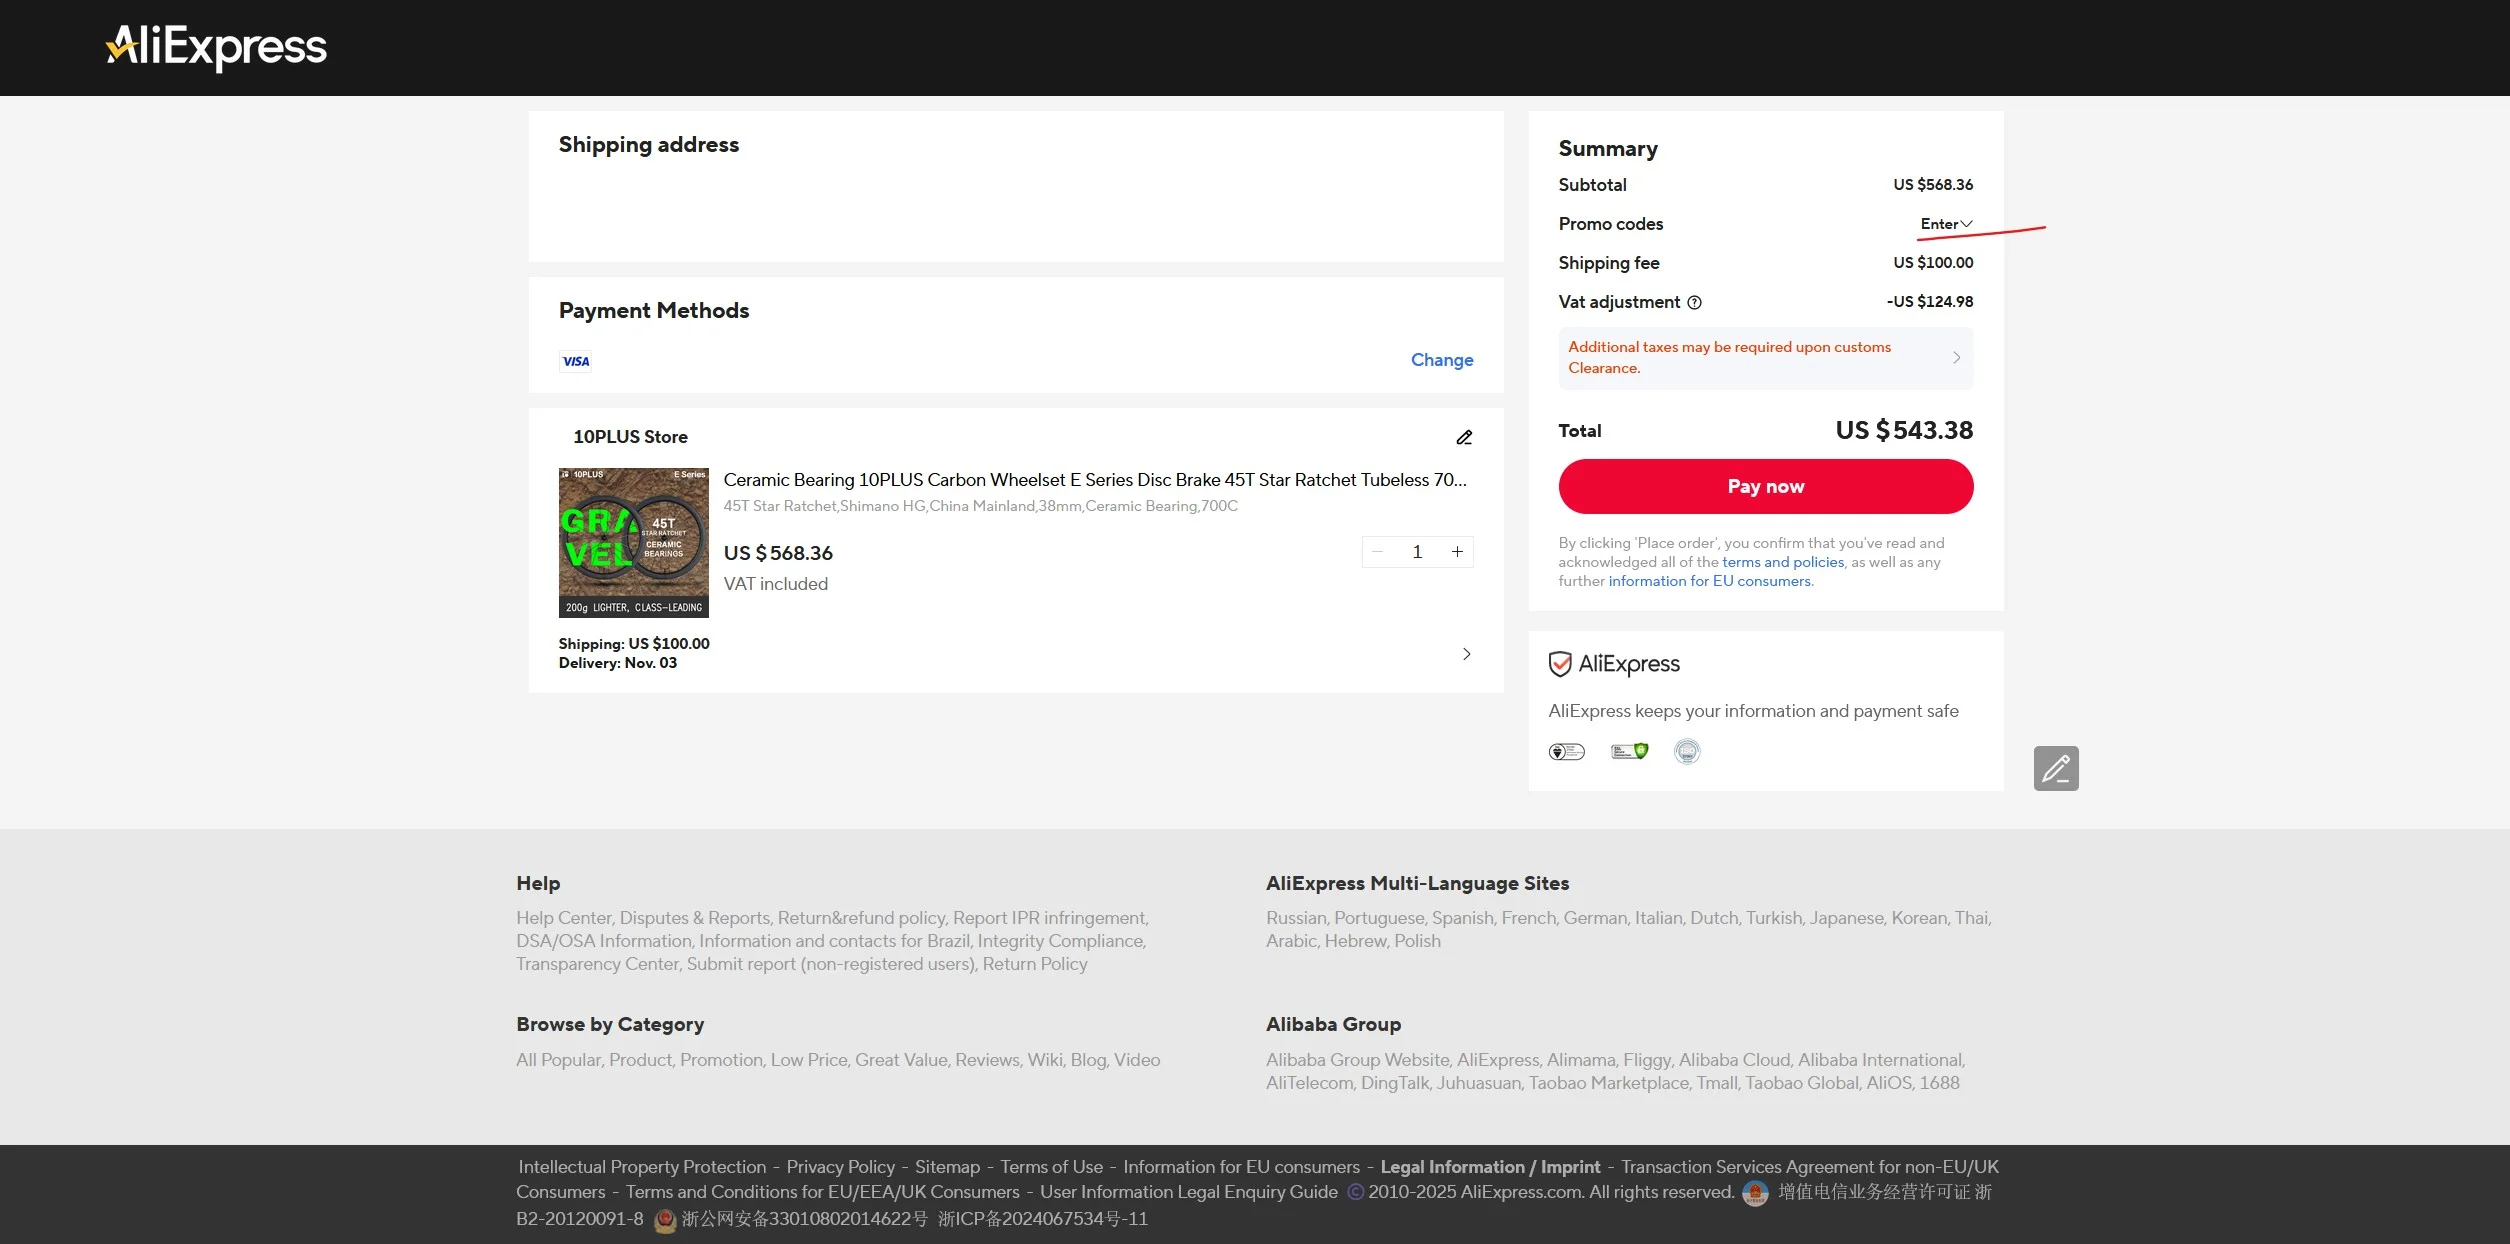This screenshot has height=1244, width=2510.
Task: Open the wheelset product thumbnail
Action: [634, 543]
